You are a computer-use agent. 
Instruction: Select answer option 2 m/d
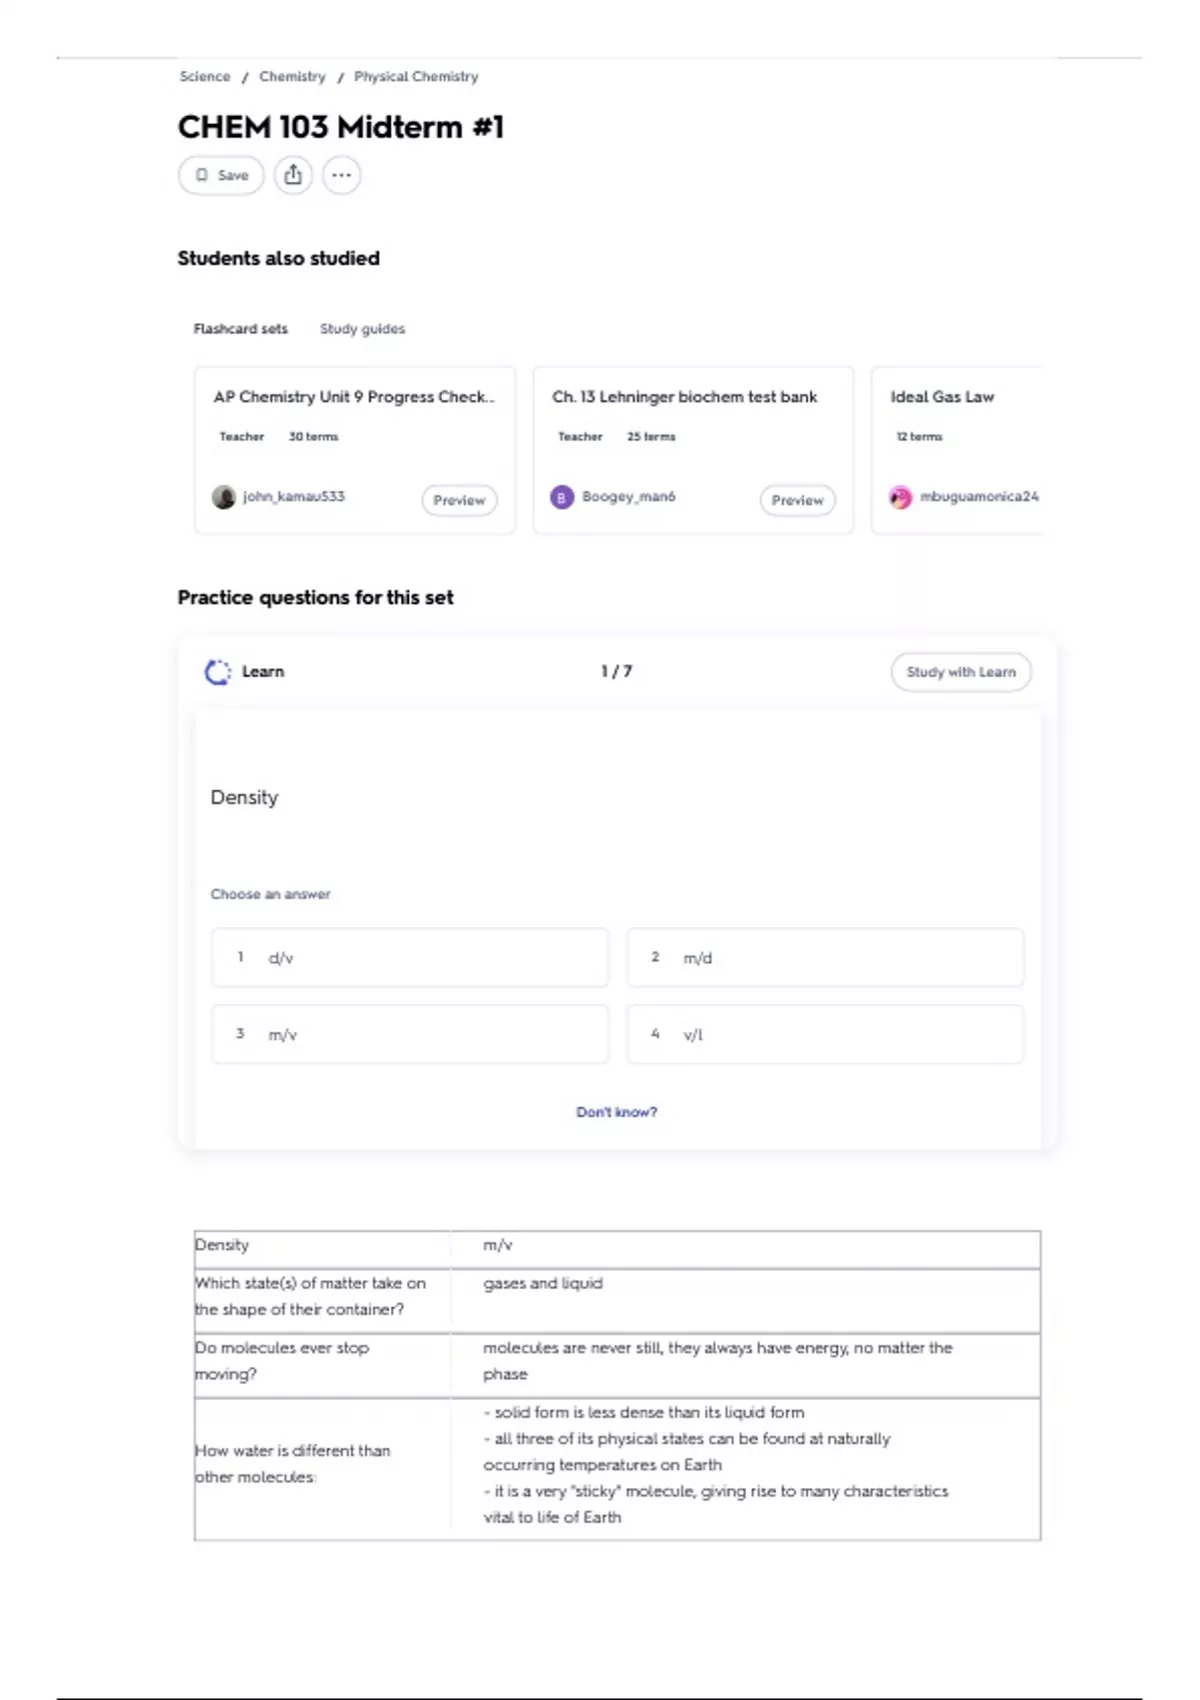coord(825,958)
